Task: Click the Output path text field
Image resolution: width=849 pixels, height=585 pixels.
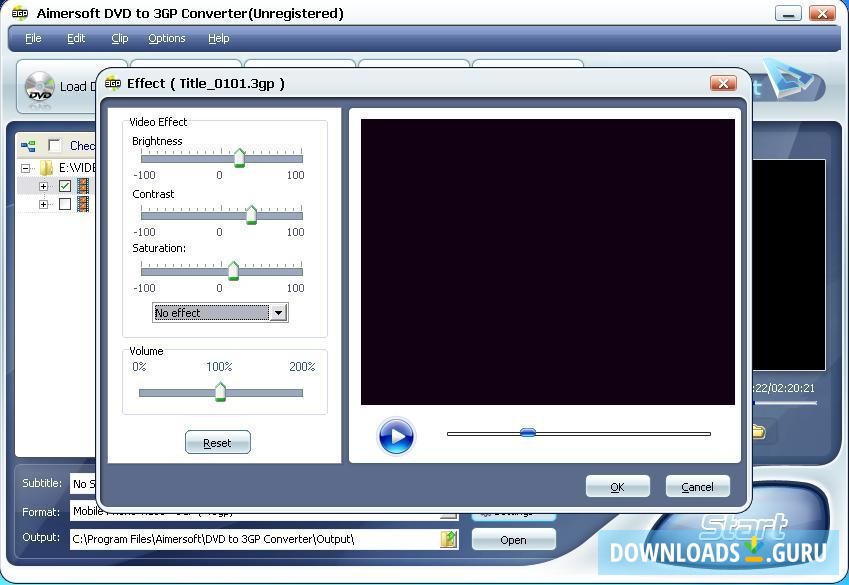Action: pyautogui.click(x=256, y=539)
